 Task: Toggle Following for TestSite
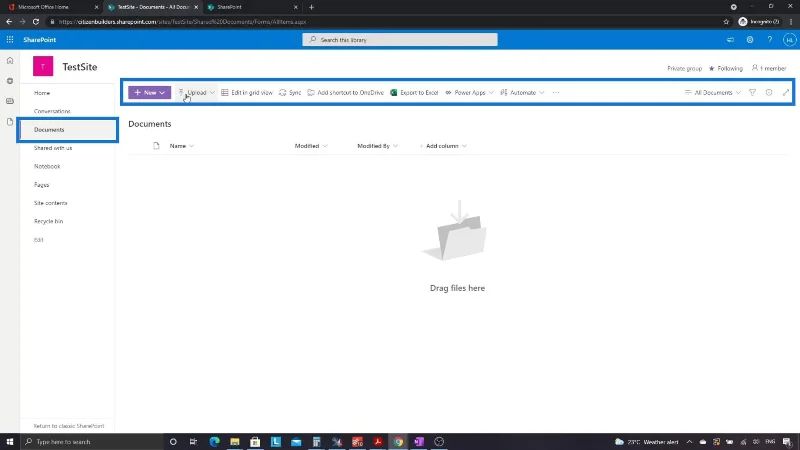(726, 68)
